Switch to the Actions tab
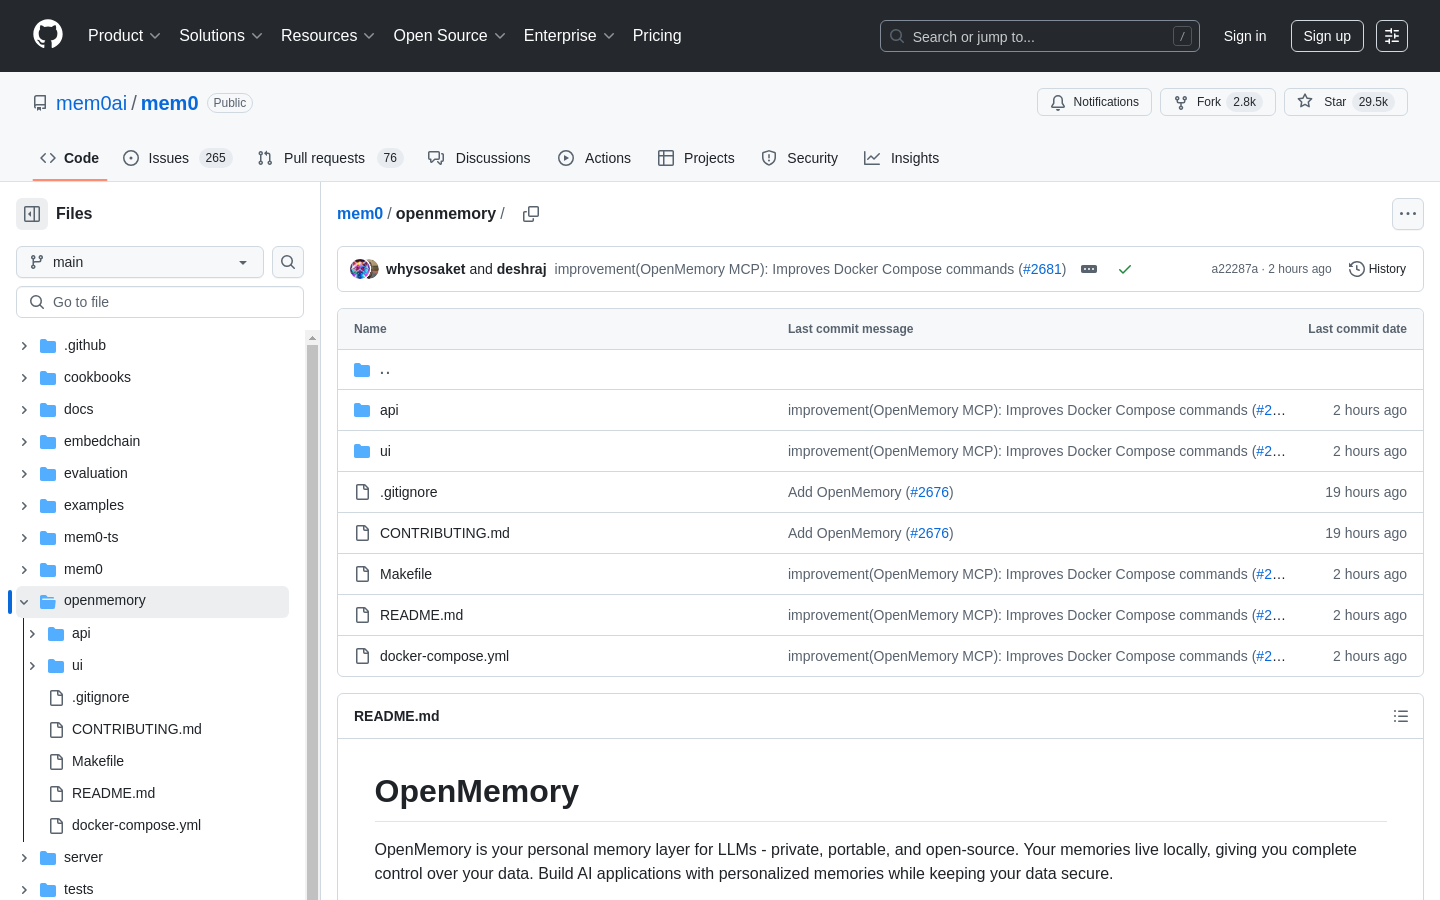This screenshot has height=900, width=1440. point(594,158)
